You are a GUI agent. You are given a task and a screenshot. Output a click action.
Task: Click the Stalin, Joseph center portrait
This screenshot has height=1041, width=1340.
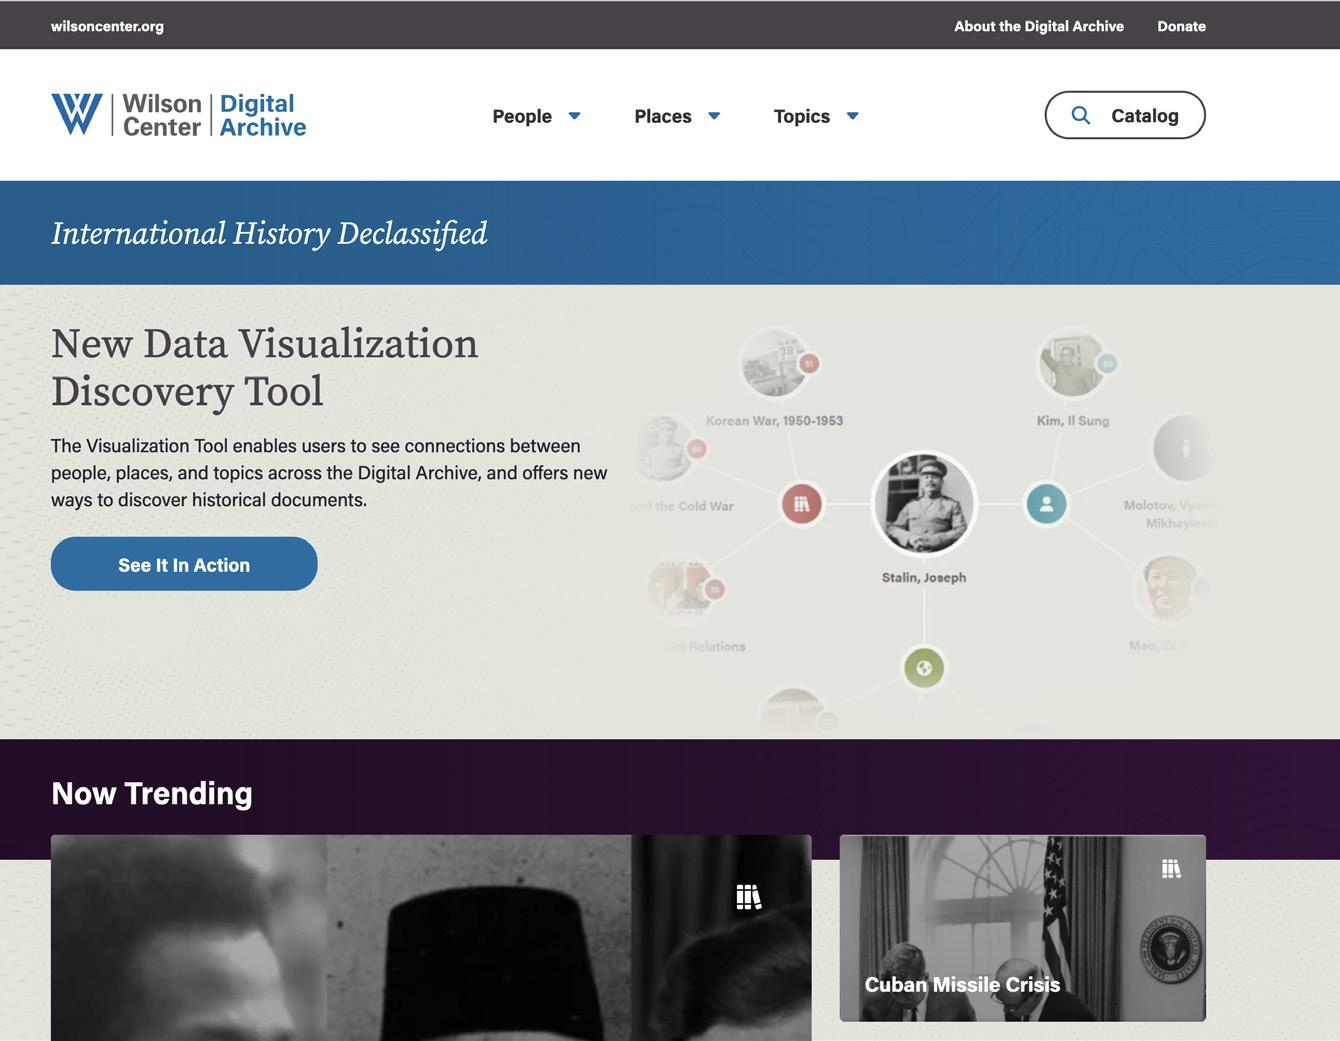coord(924,504)
